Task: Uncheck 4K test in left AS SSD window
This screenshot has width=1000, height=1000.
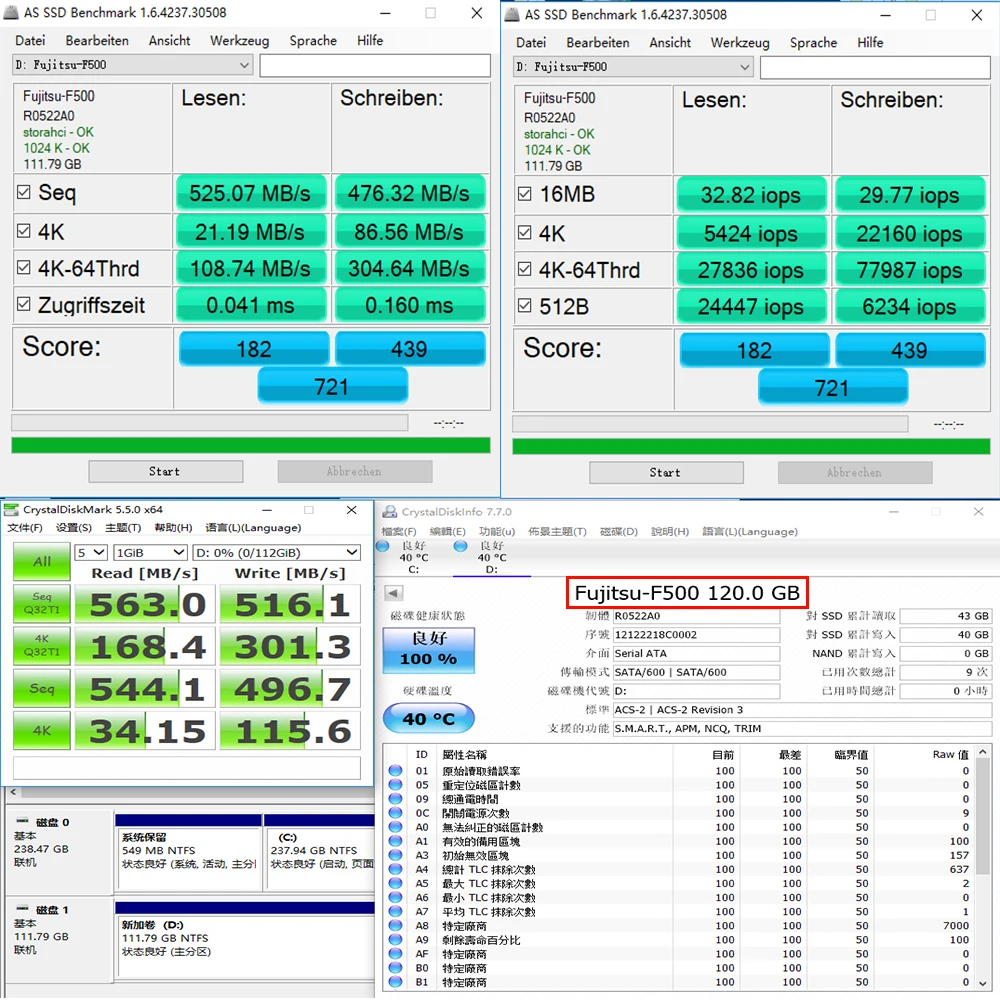Action: 24,231
